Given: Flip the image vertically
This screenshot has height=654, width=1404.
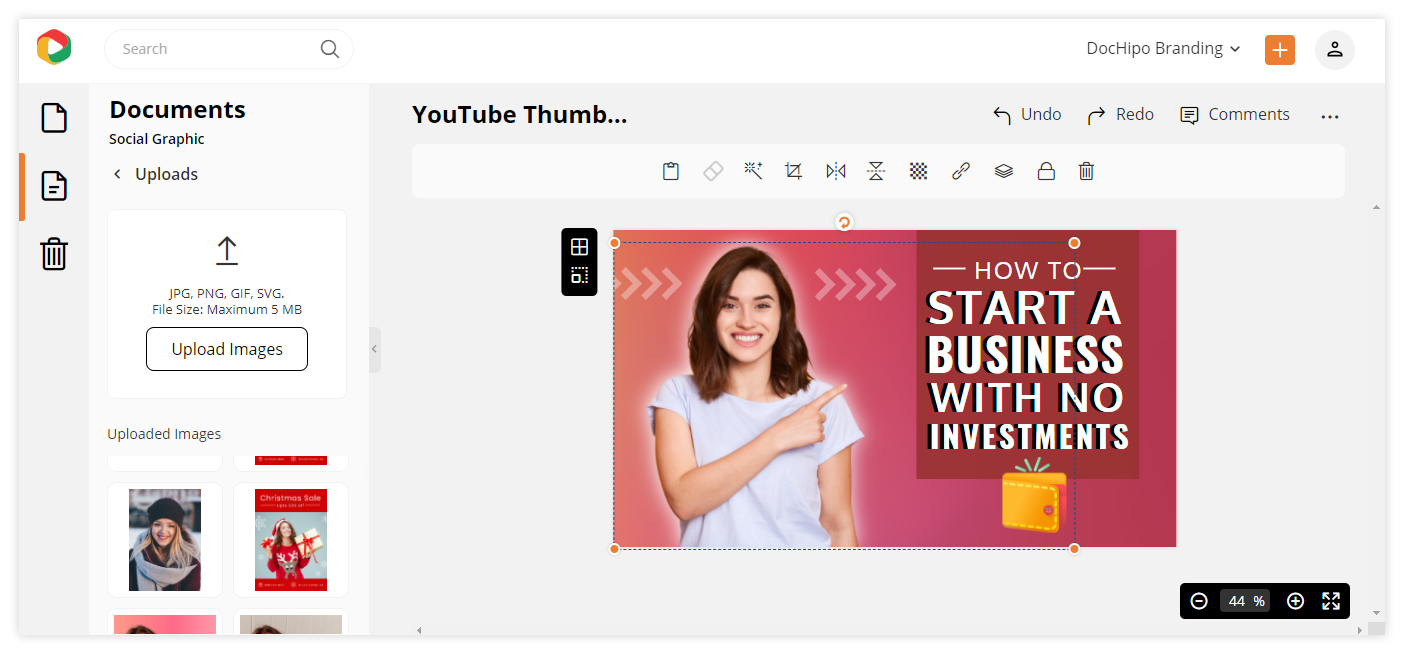Looking at the screenshot, I should pyautogui.click(x=876, y=171).
